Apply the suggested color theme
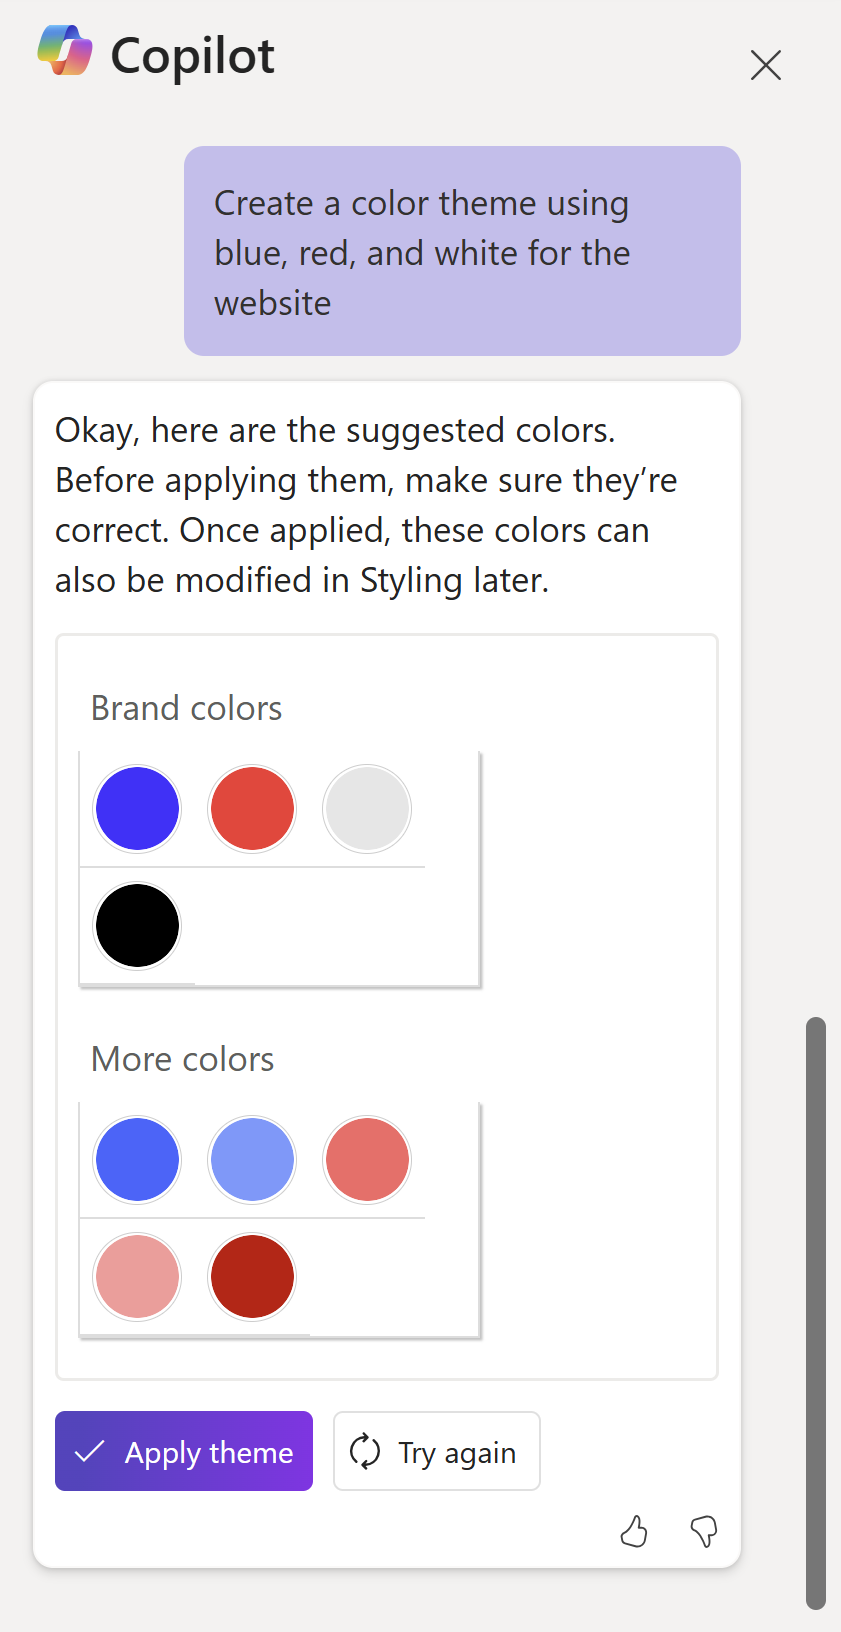 [x=183, y=1450]
